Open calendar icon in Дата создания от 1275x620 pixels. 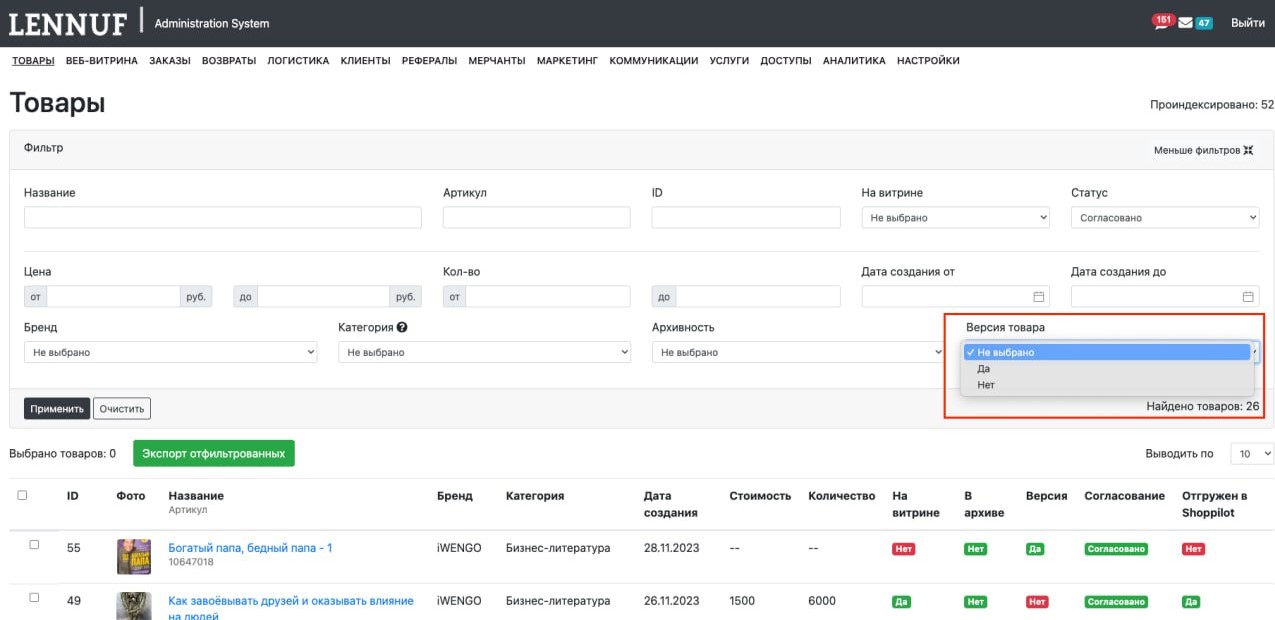1038,297
